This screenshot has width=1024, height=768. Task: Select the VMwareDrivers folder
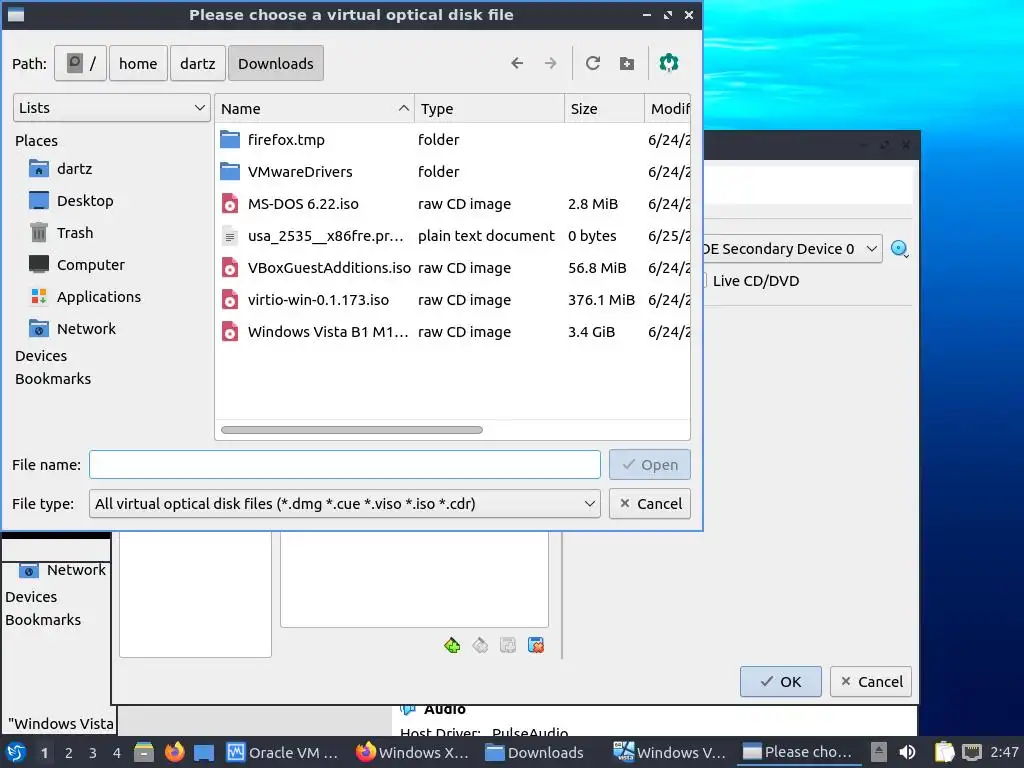452,172
